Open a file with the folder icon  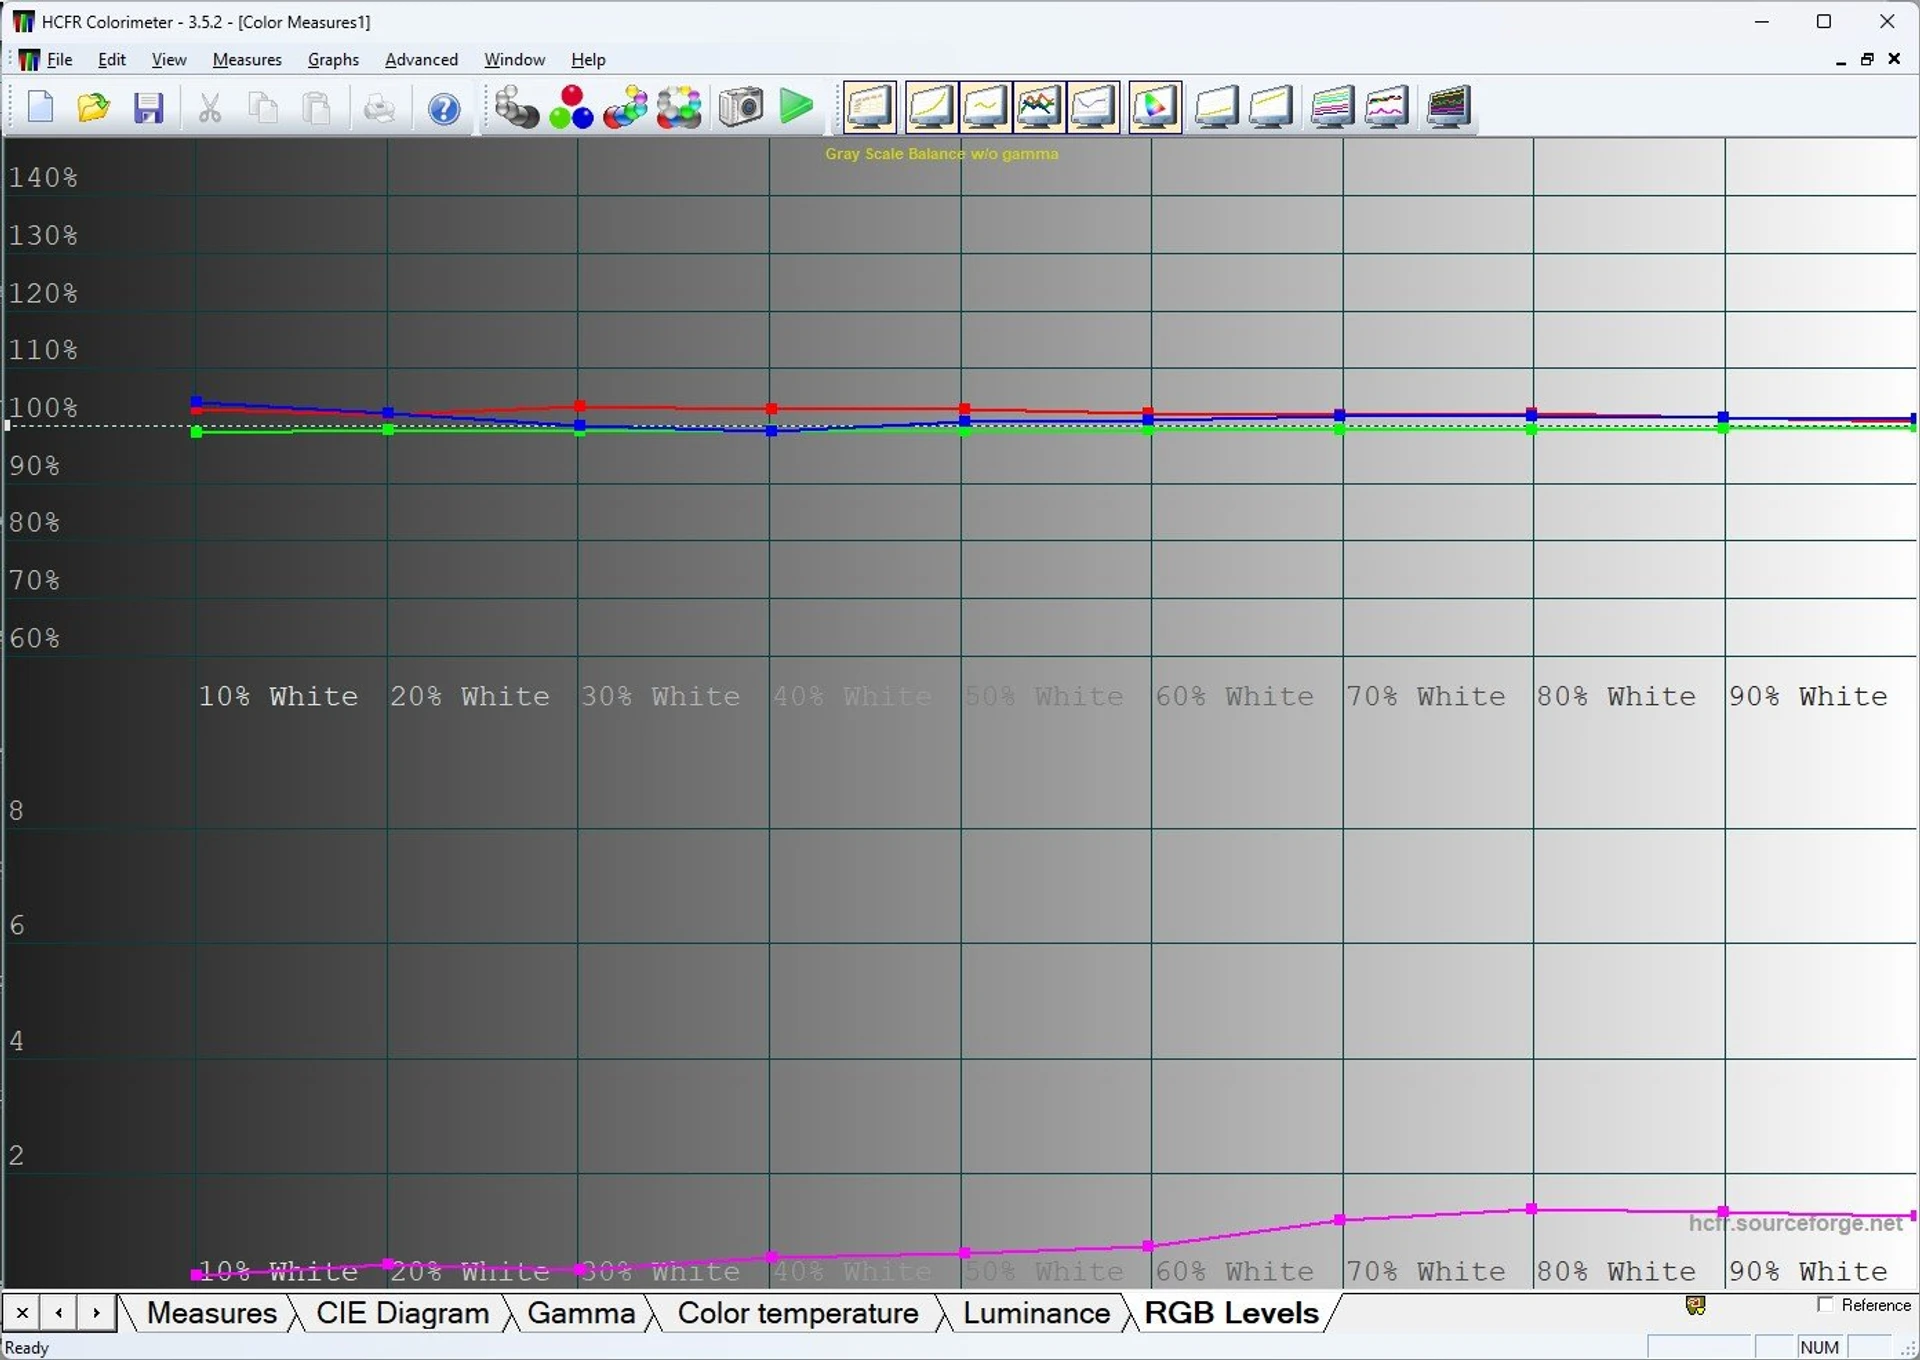click(94, 107)
